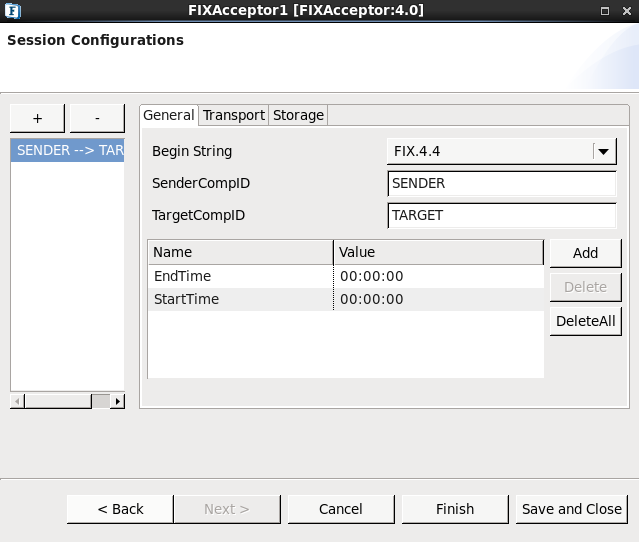Go back with the Back button
The image size is (639, 542).
click(120, 509)
